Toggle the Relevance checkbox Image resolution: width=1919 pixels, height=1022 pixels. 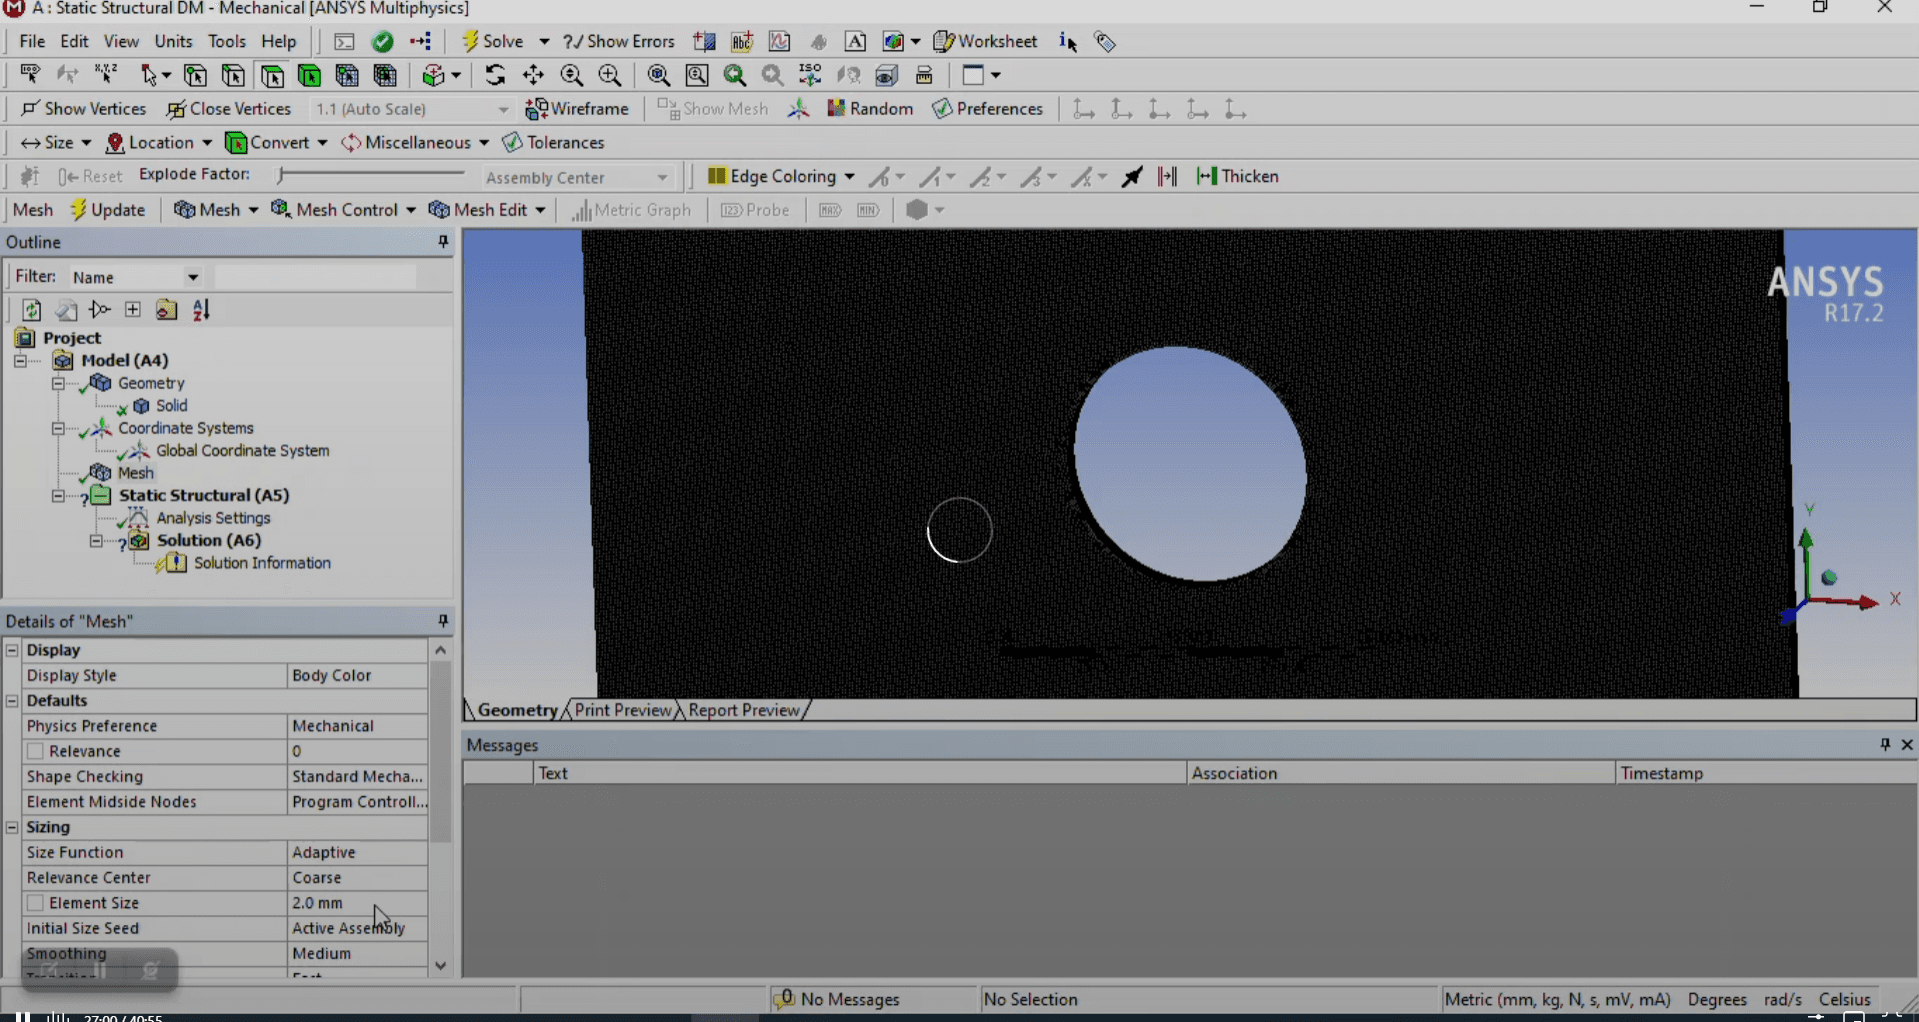coord(34,751)
